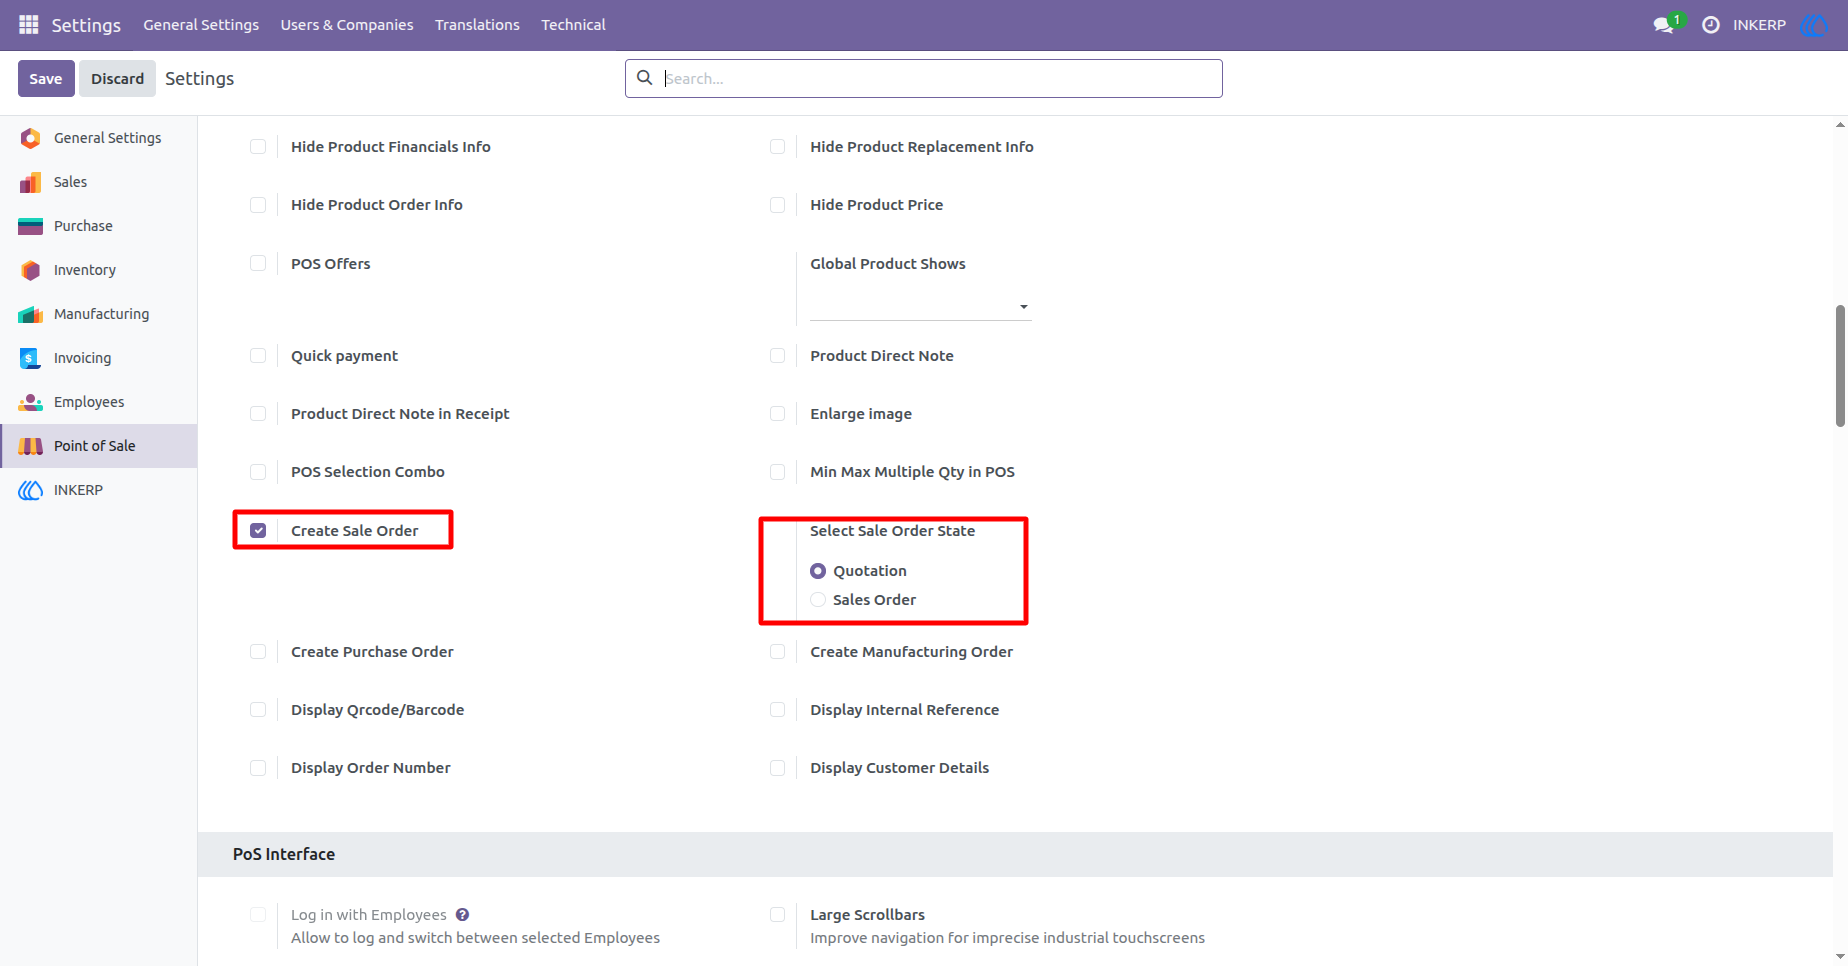This screenshot has width=1848, height=966.
Task: Click the search magnifier icon
Action: (x=645, y=78)
